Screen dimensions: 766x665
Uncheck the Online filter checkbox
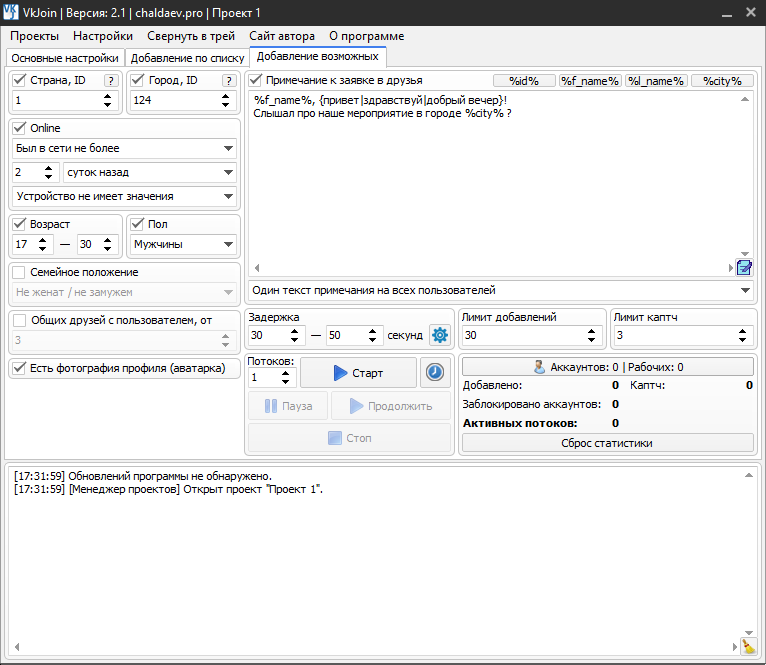click(x=19, y=128)
